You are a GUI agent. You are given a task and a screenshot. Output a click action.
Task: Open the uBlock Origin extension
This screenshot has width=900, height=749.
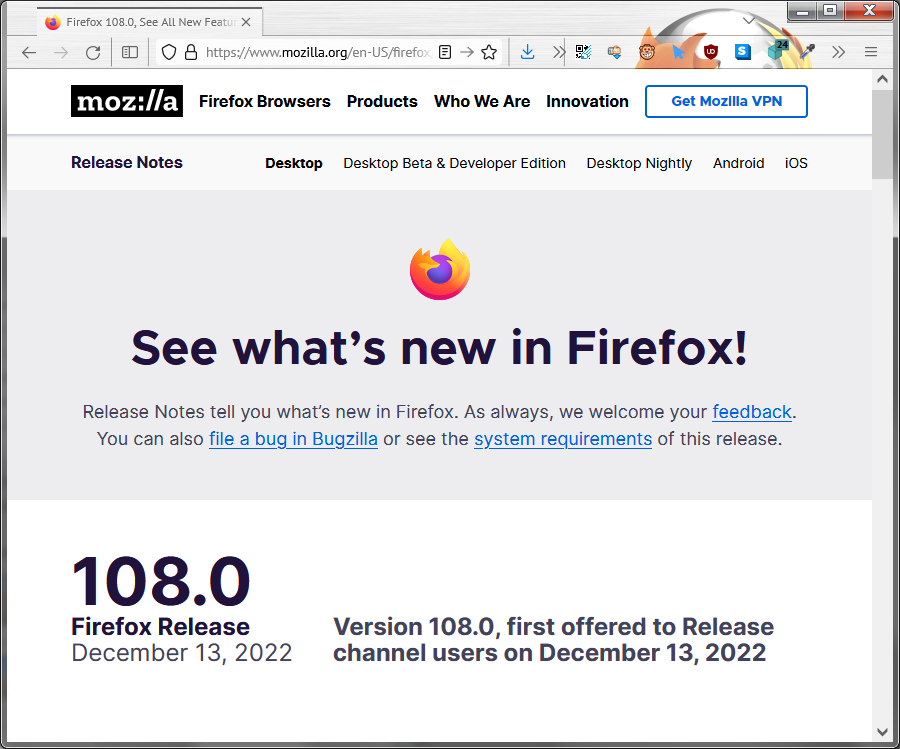coord(711,52)
